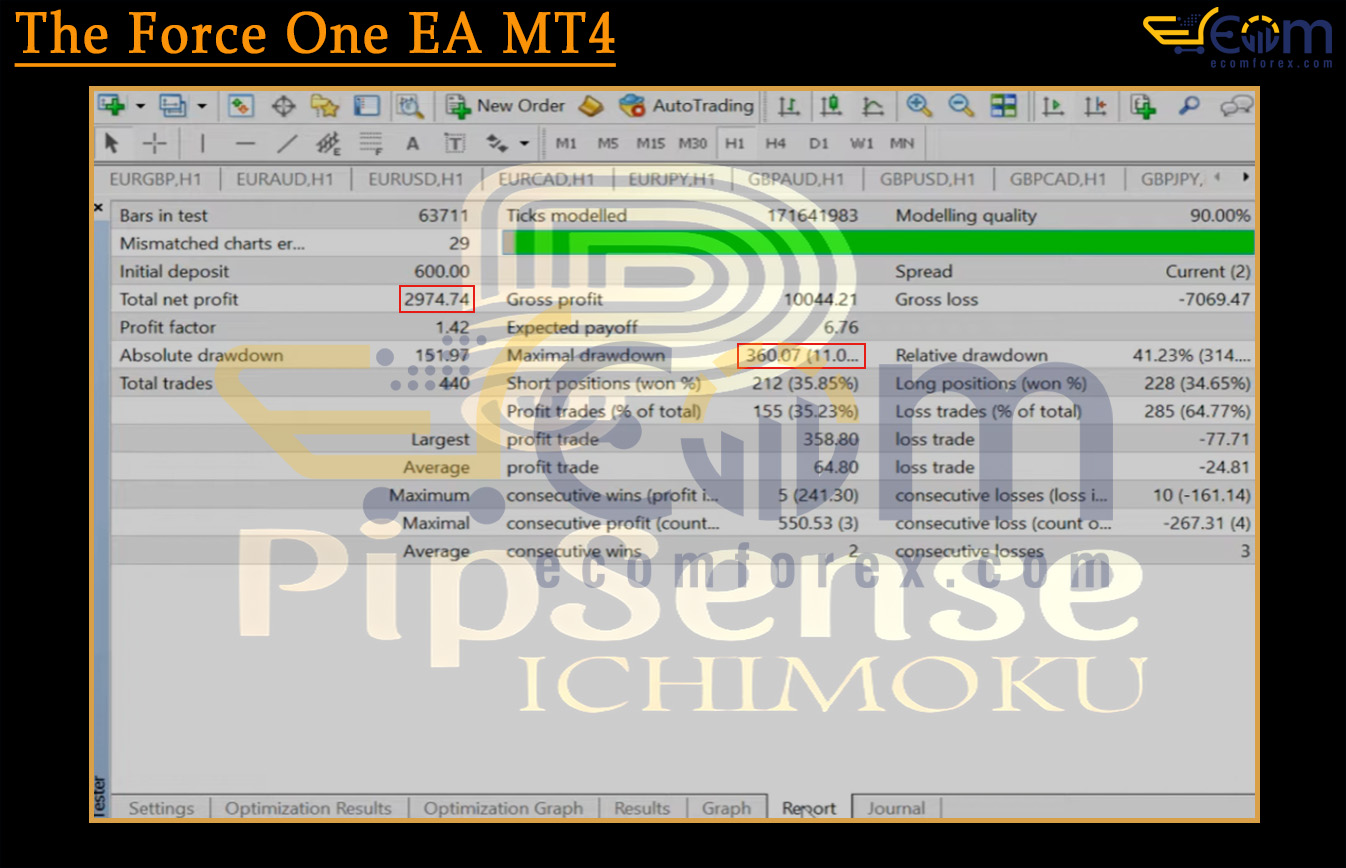
Task: Zoom out of the chart
Action: [961, 106]
